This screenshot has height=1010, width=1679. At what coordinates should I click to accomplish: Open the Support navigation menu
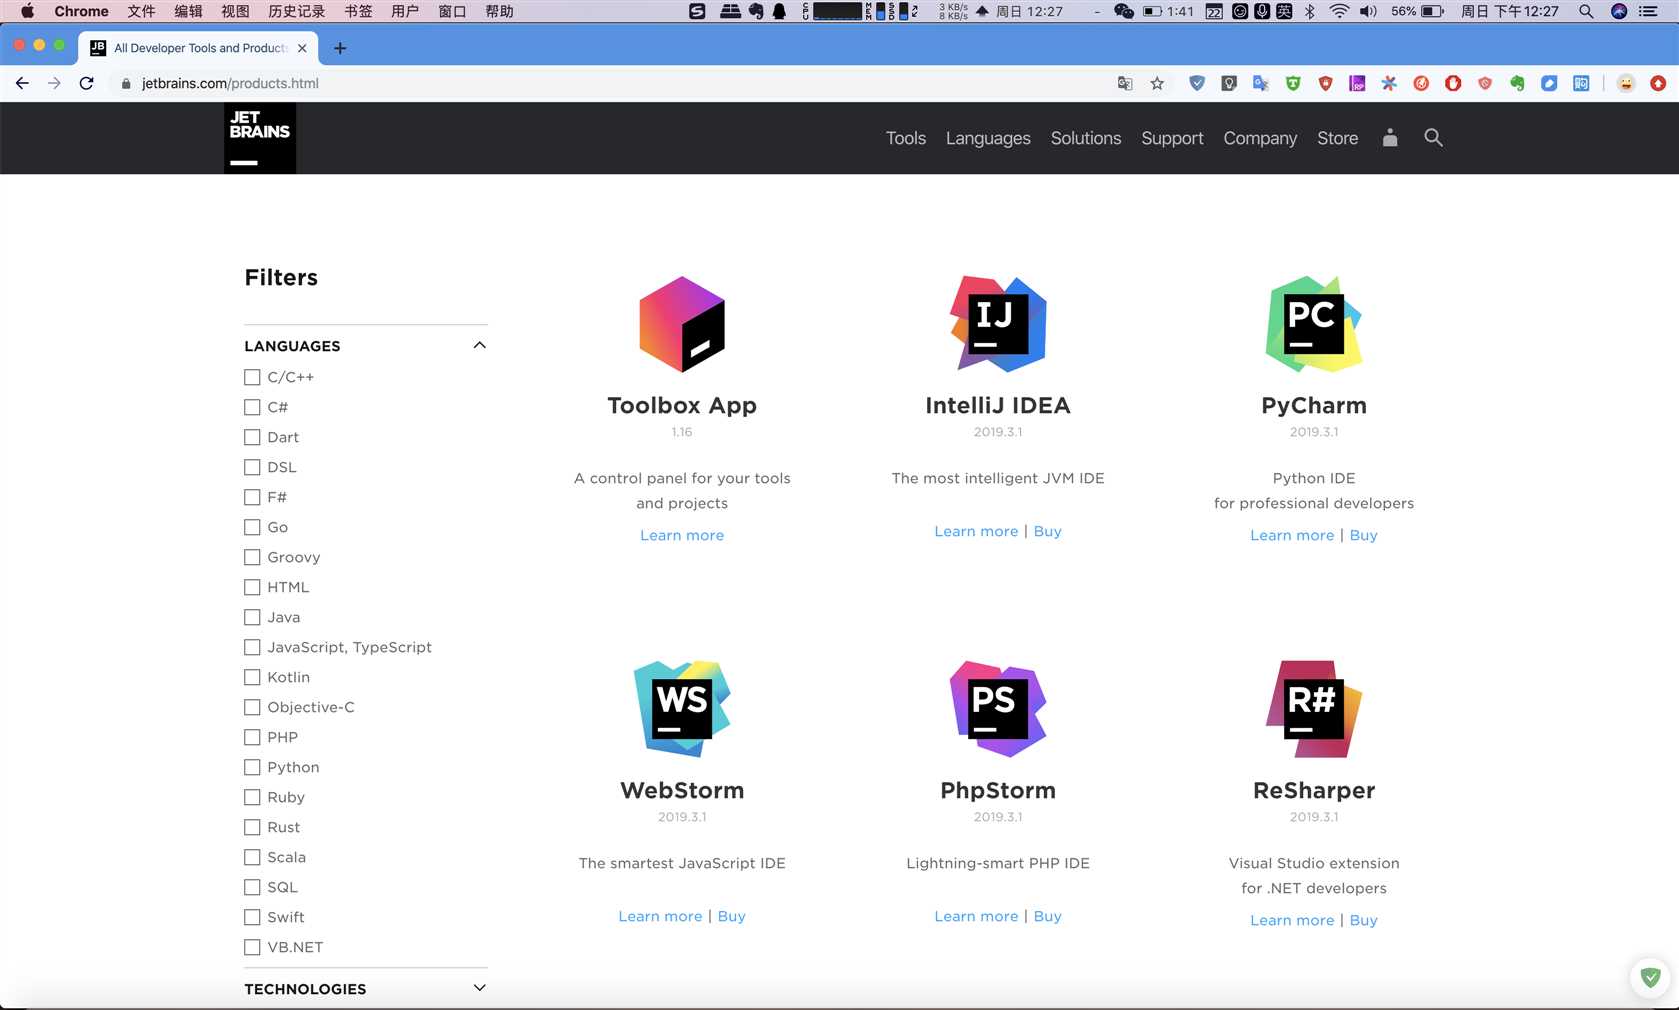1172,138
